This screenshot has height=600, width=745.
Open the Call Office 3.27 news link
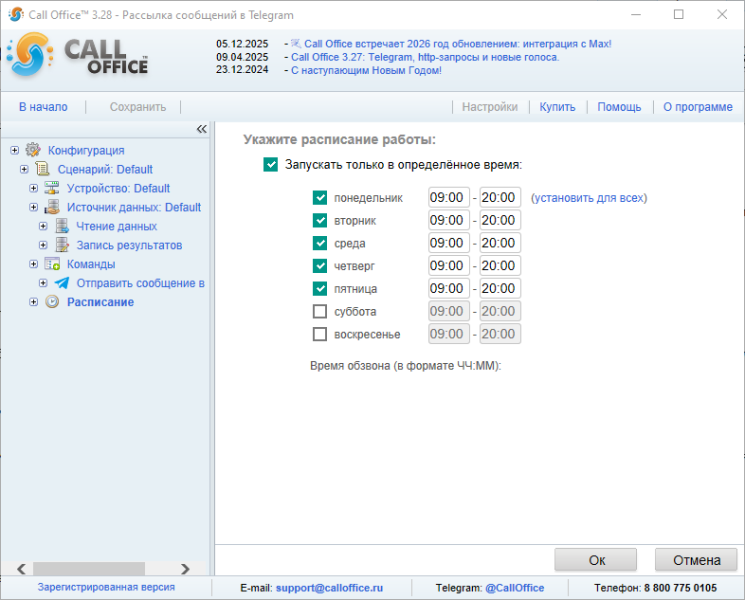(x=425, y=57)
